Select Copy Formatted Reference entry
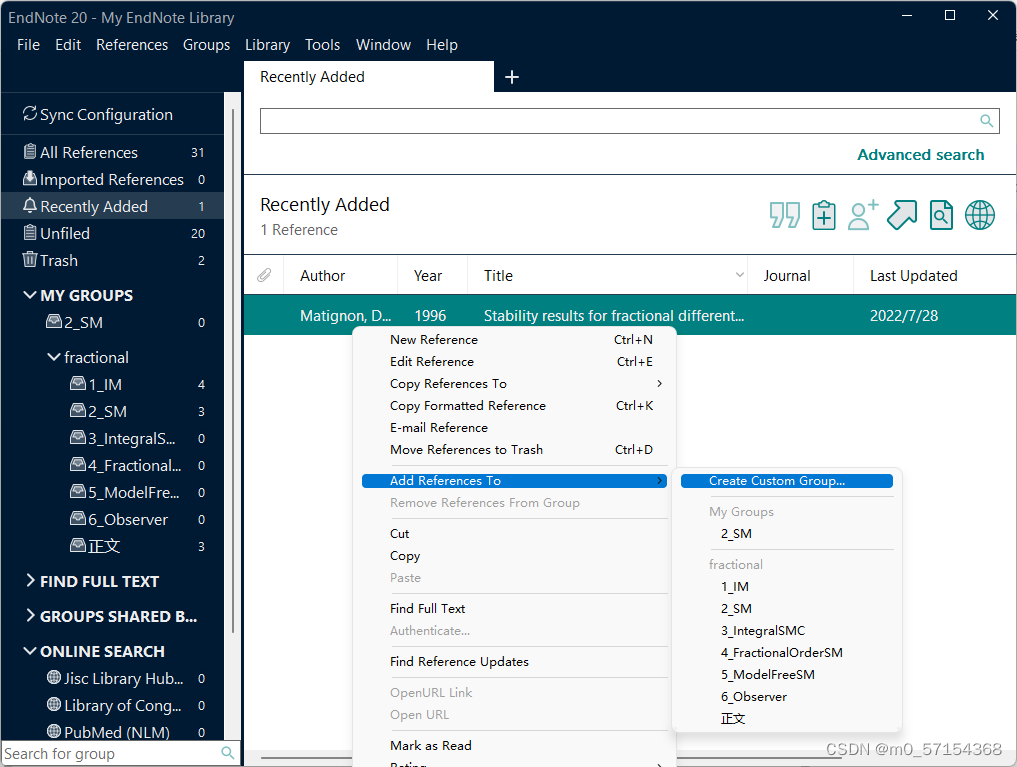This screenshot has width=1017, height=767. [516, 406]
